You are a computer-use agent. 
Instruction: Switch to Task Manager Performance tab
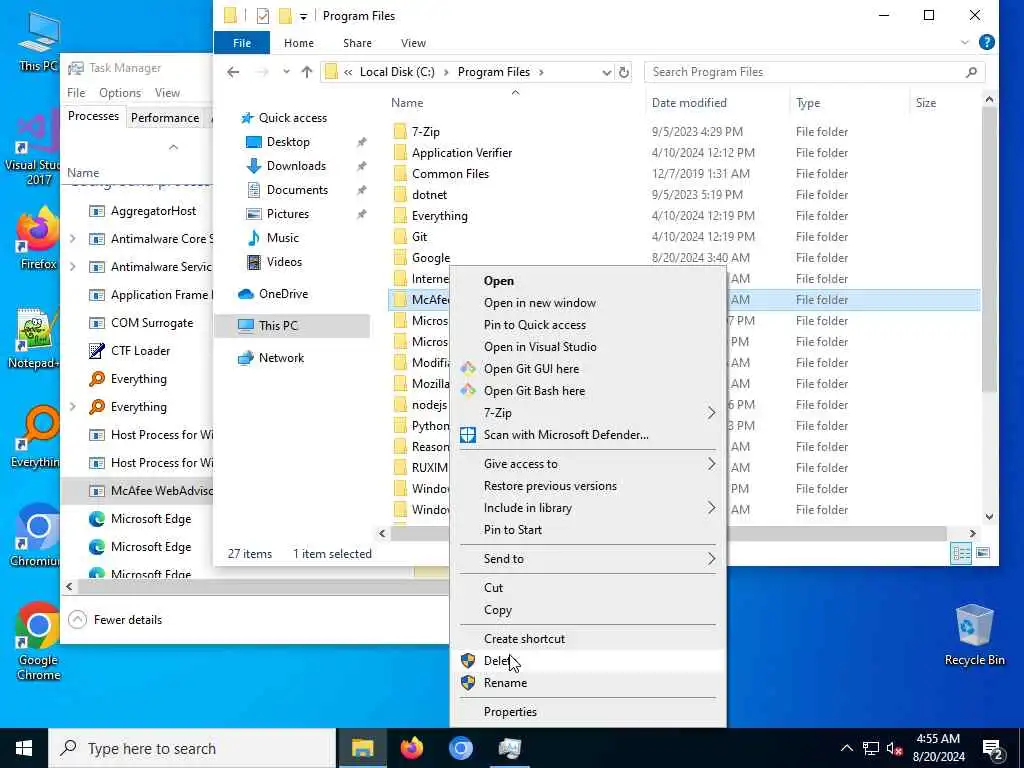click(x=165, y=118)
